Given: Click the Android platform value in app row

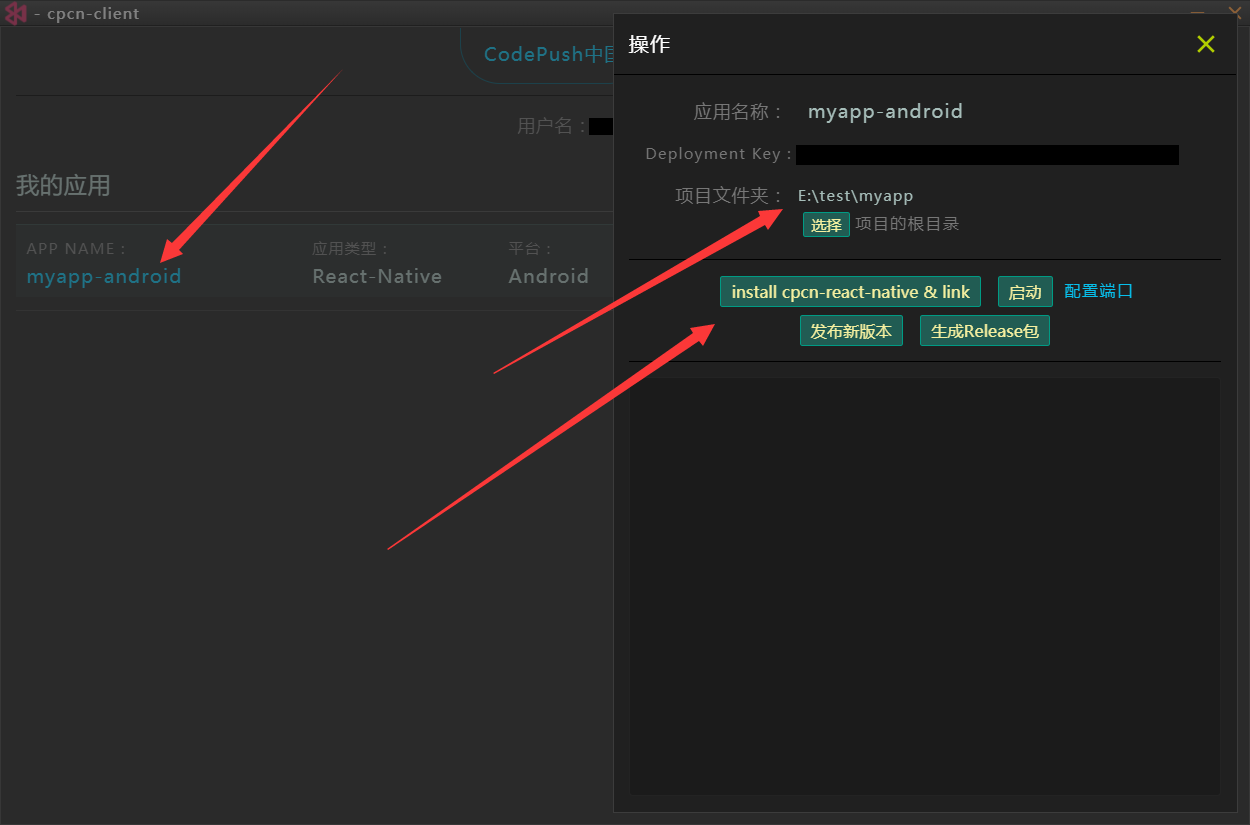Looking at the screenshot, I should 548,276.
